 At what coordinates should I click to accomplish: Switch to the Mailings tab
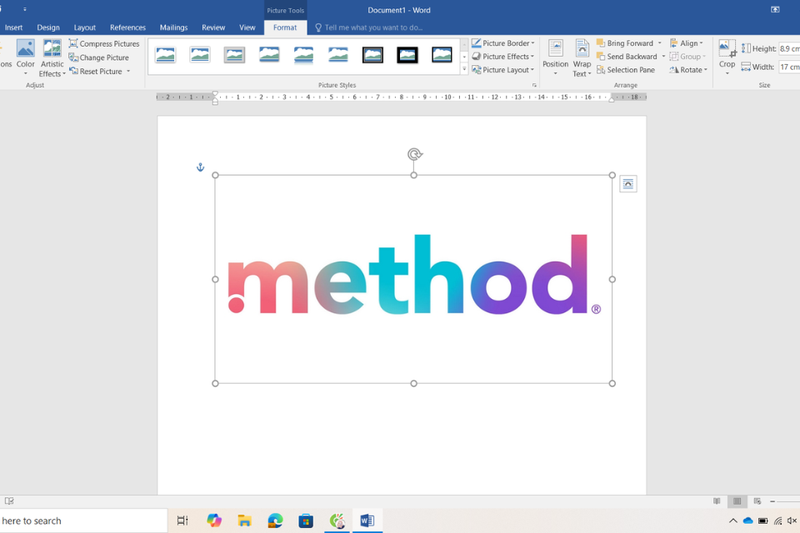click(x=173, y=28)
